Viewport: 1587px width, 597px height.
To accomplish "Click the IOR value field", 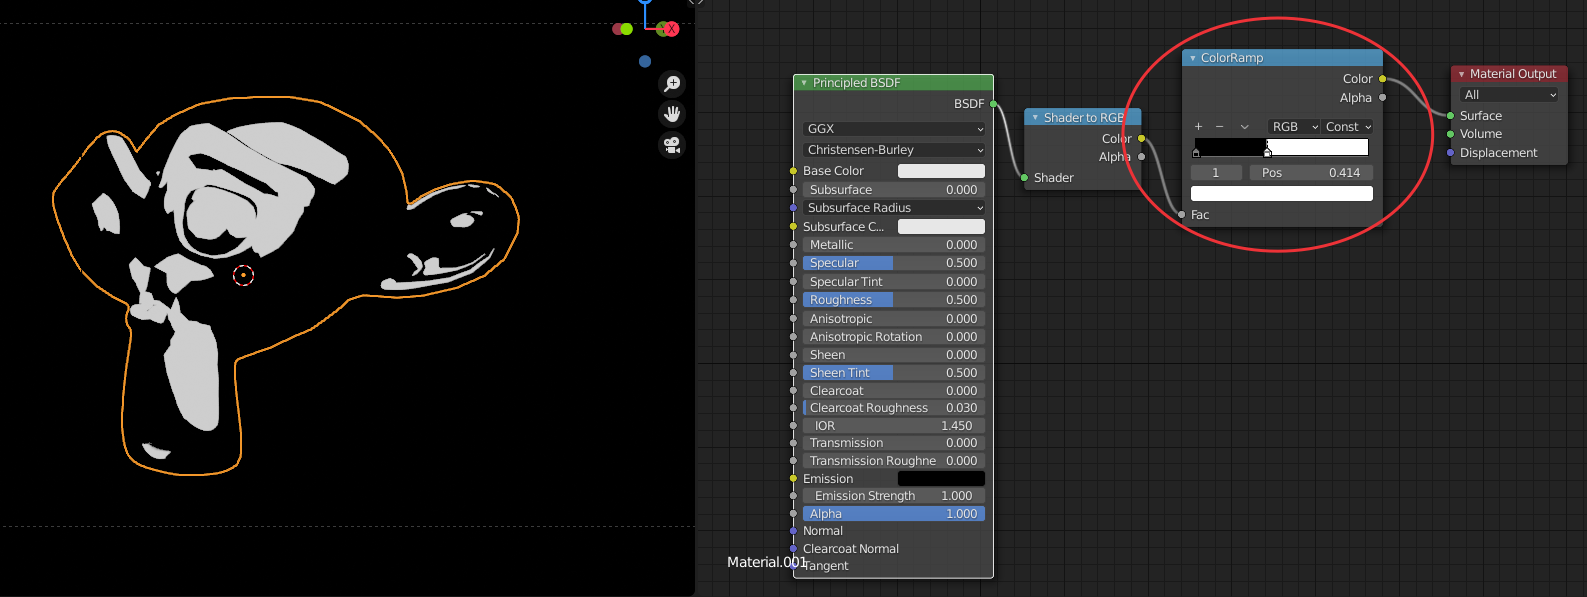I will (894, 426).
